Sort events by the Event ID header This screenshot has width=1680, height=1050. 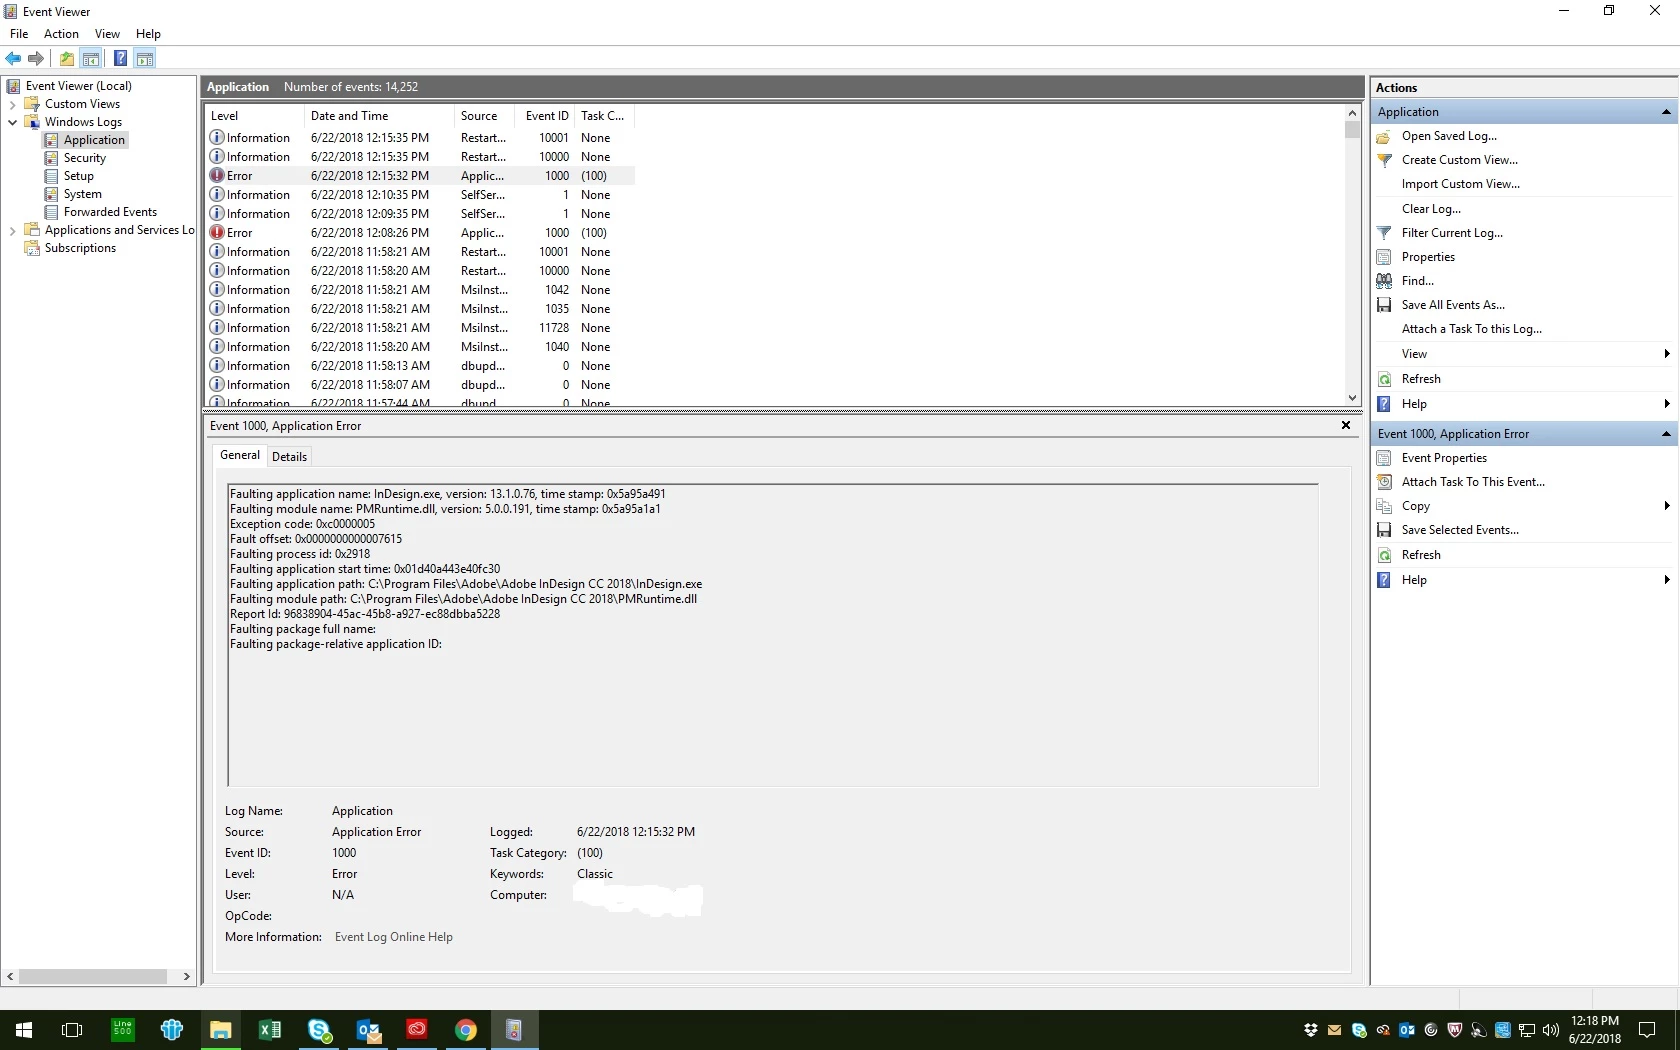point(545,116)
